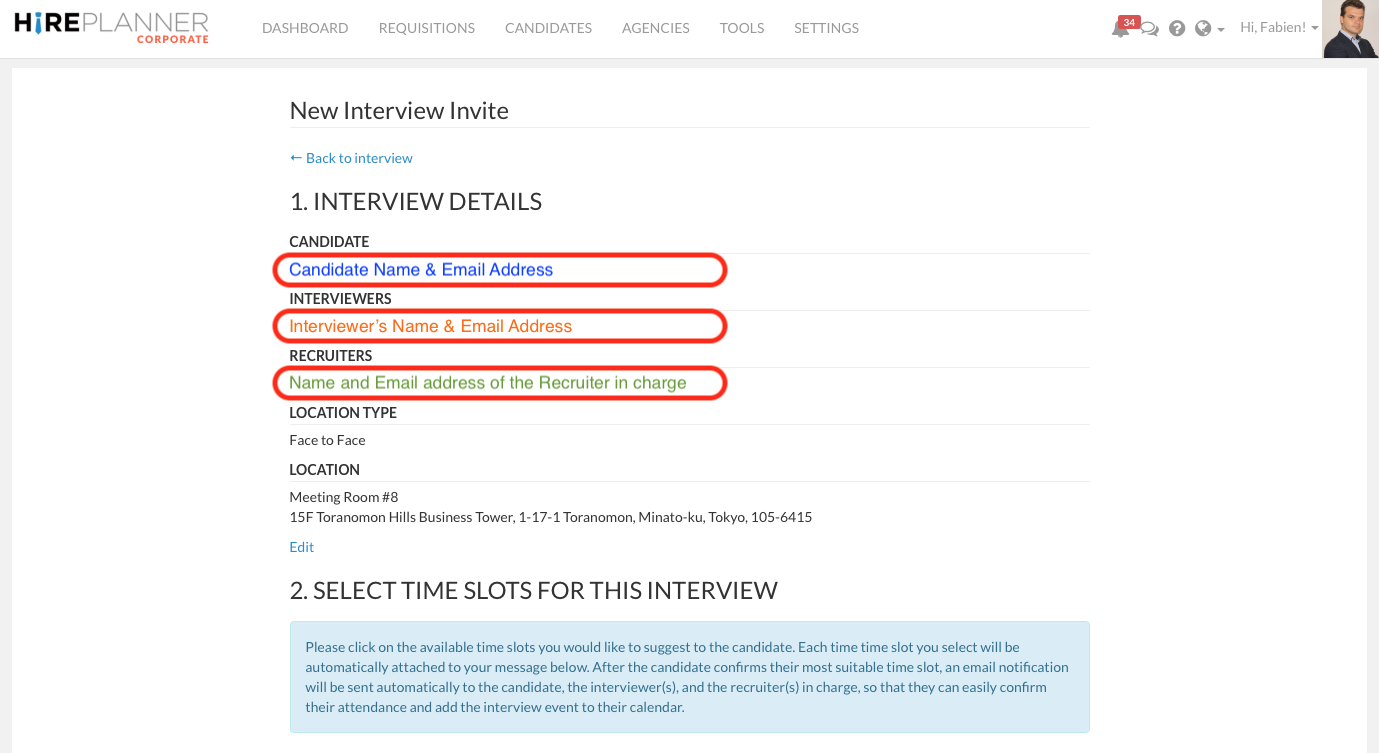The height and width of the screenshot is (753, 1379).
Task: Click Edit under the location address
Action: click(301, 547)
